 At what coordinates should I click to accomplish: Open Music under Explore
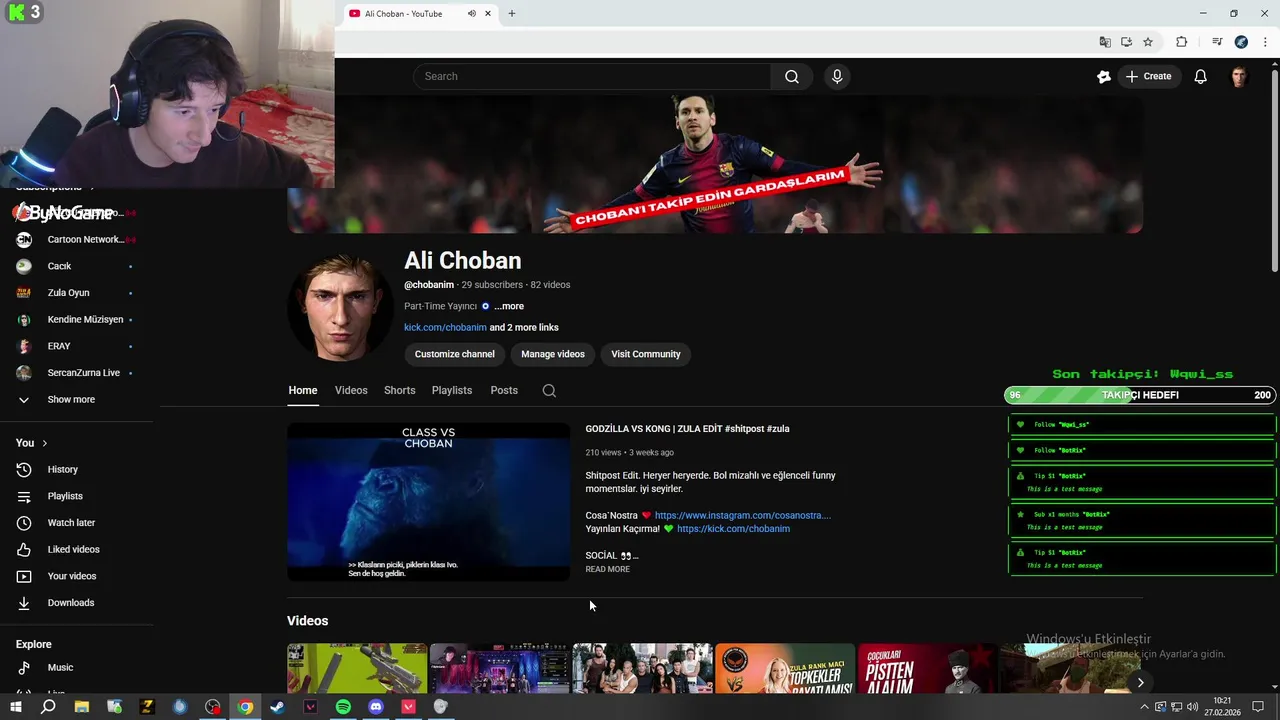pyautogui.click(x=60, y=668)
